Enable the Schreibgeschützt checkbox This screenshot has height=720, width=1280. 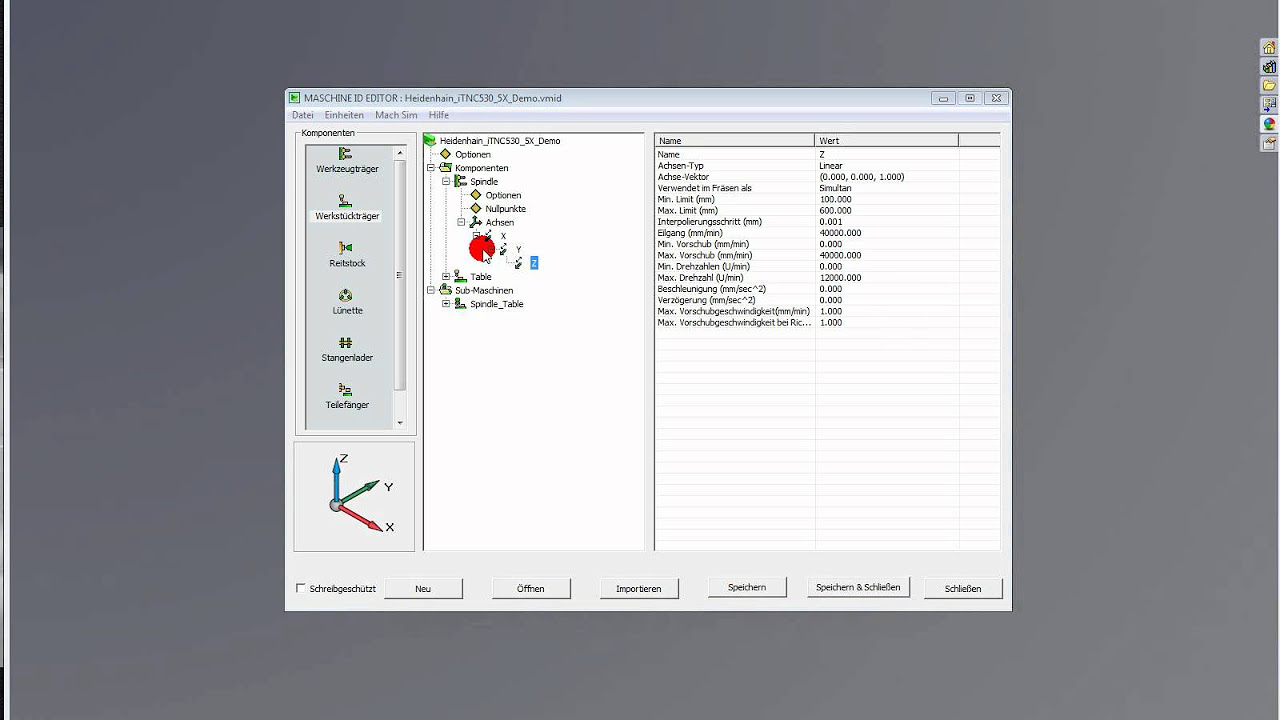coord(301,589)
